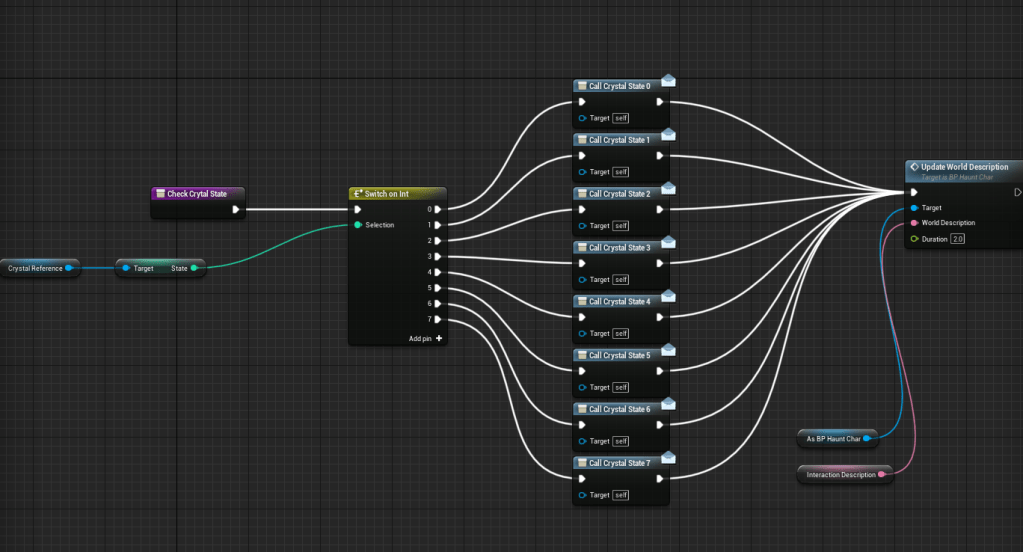Image resolution: width=1023 pixels, height=552 pixels.
Task: Click the Interaction Description output pin
Action: [881, 474]
